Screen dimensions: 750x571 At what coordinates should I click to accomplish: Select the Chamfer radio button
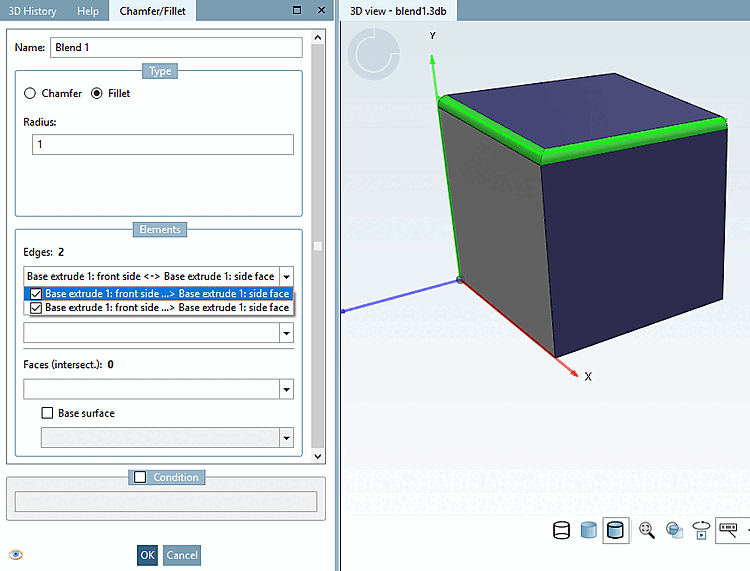tap(30, 93)
